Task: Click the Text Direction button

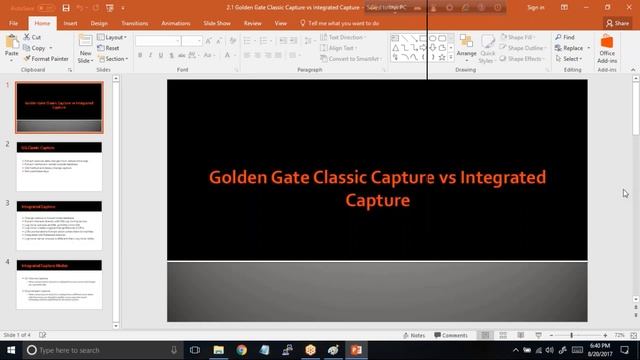Action: coord(343,37)
